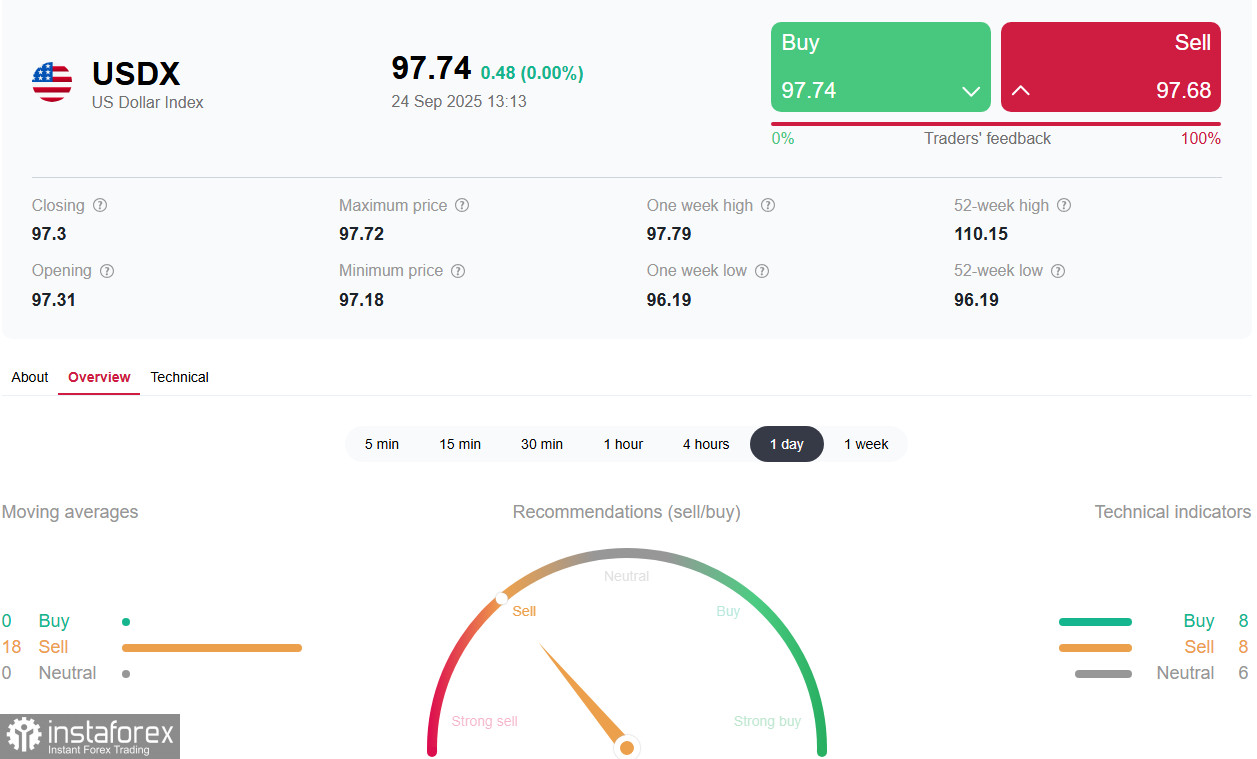The image size is (1257, 759).
Task: Click the 0% buy feedback percentage
Action: point(783,139)
